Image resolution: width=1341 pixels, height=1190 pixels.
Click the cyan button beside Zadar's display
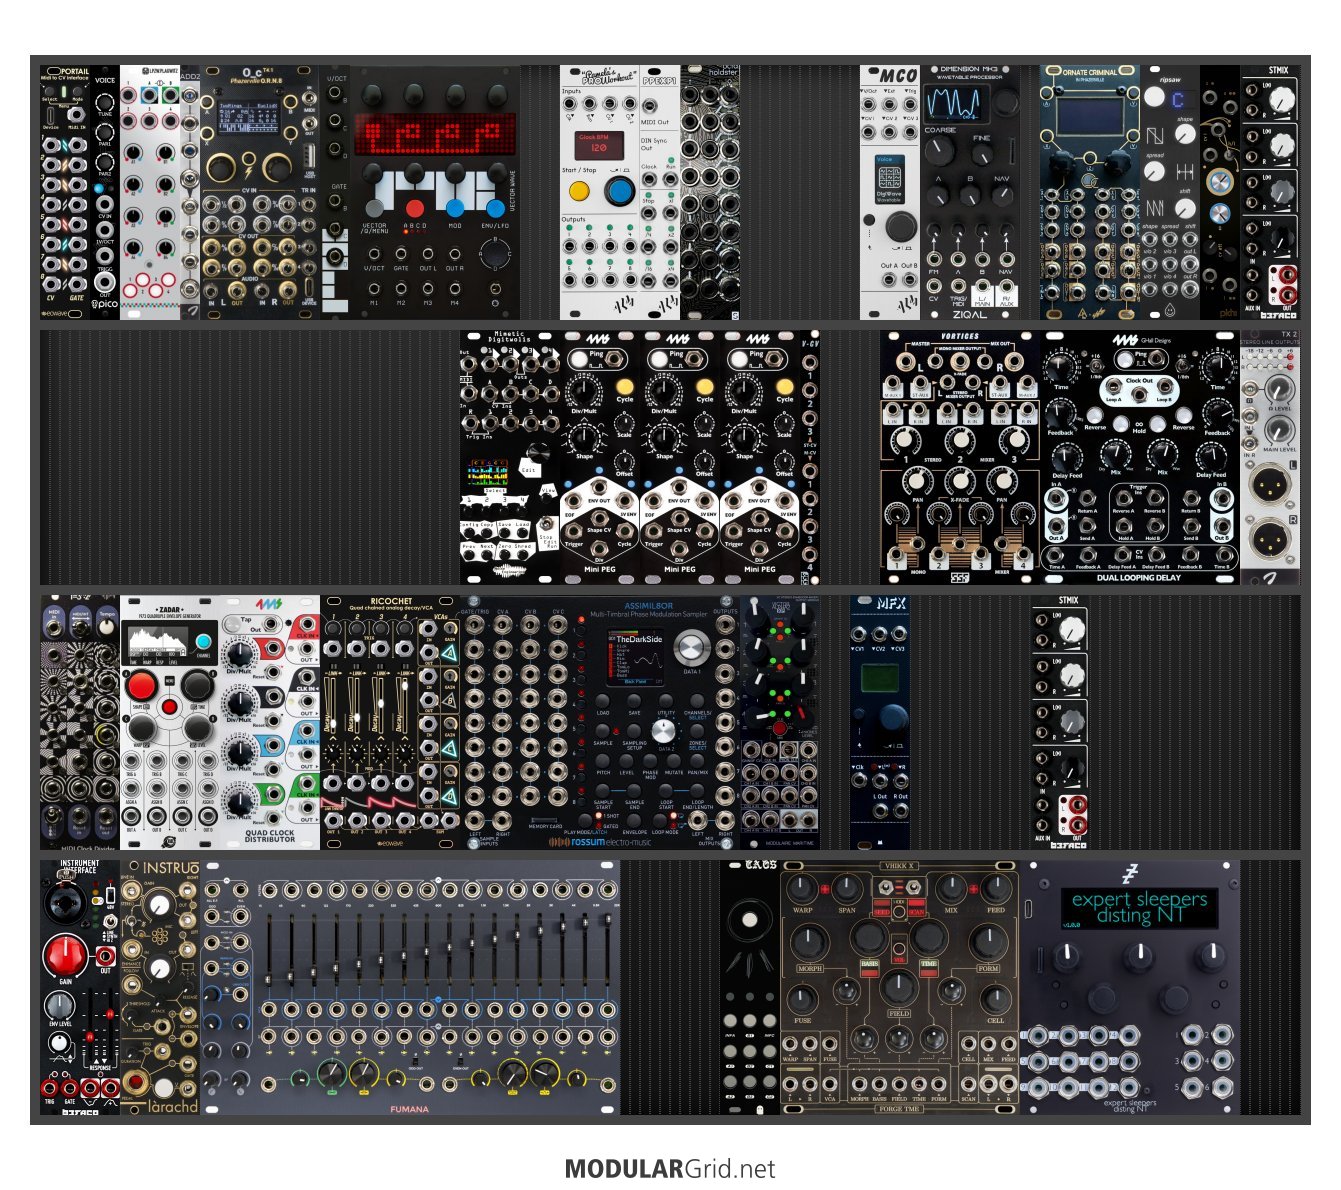[x=203, y=642]
